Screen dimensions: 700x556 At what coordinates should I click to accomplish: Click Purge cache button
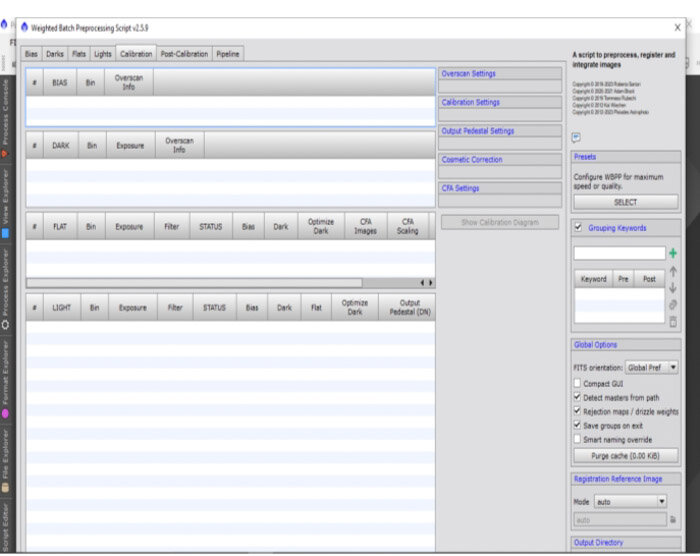(x=625, y=456)
